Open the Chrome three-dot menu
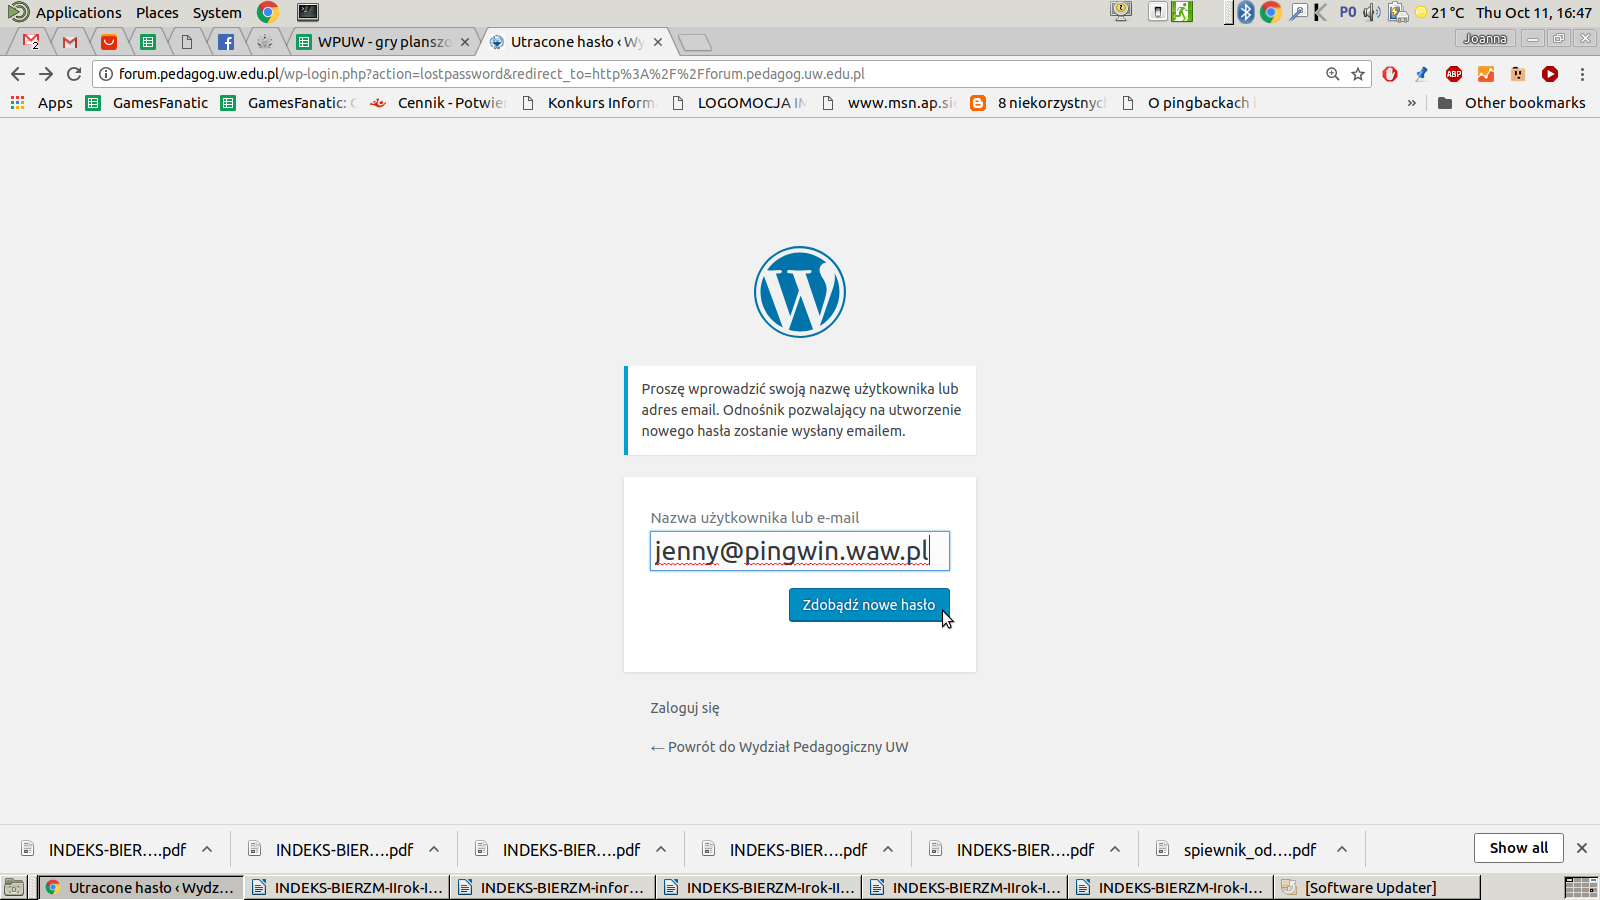This screenshot has height=900, width=1600. point(1582,74)
